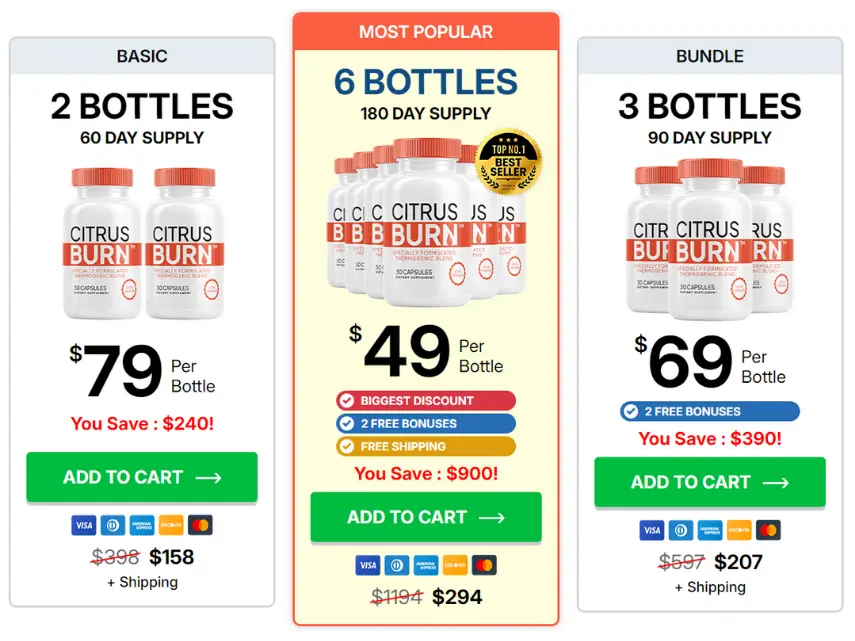The image size is (855, 641).
Task: Click the crossed-out $1194 original price
Action: point(397,596)
